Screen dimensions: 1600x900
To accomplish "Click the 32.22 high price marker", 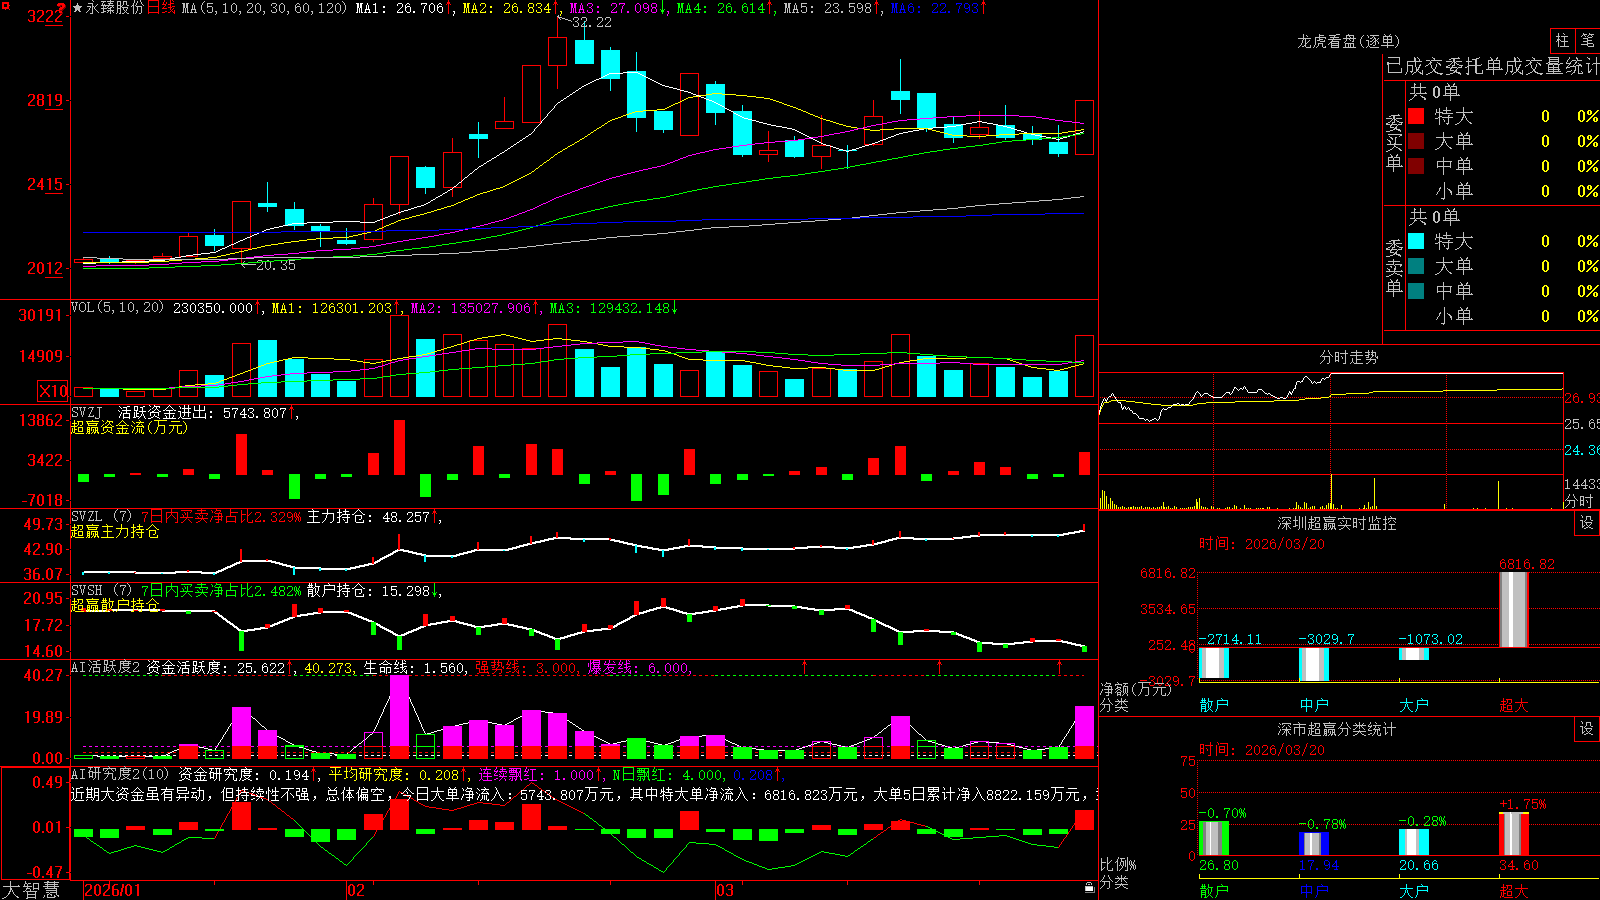I will pyautogui.click(x=591, y=22).
